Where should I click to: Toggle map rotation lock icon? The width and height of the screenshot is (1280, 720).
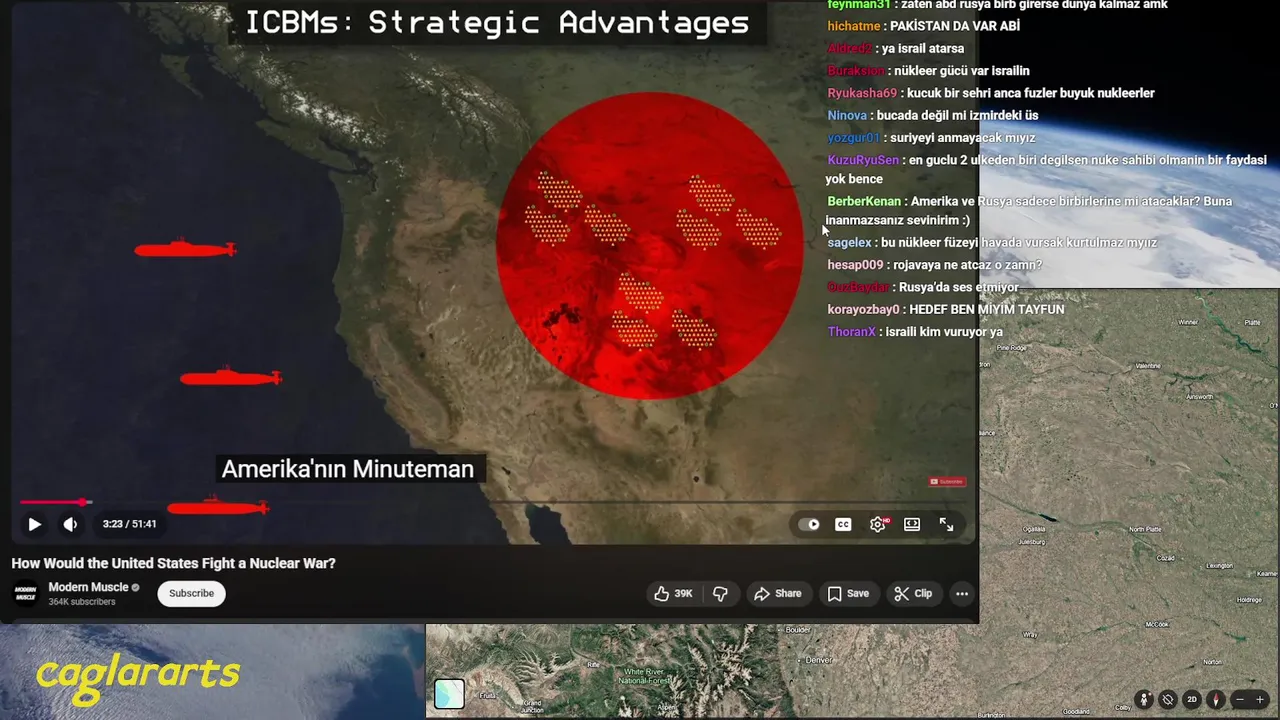[x=1168, y=700]
